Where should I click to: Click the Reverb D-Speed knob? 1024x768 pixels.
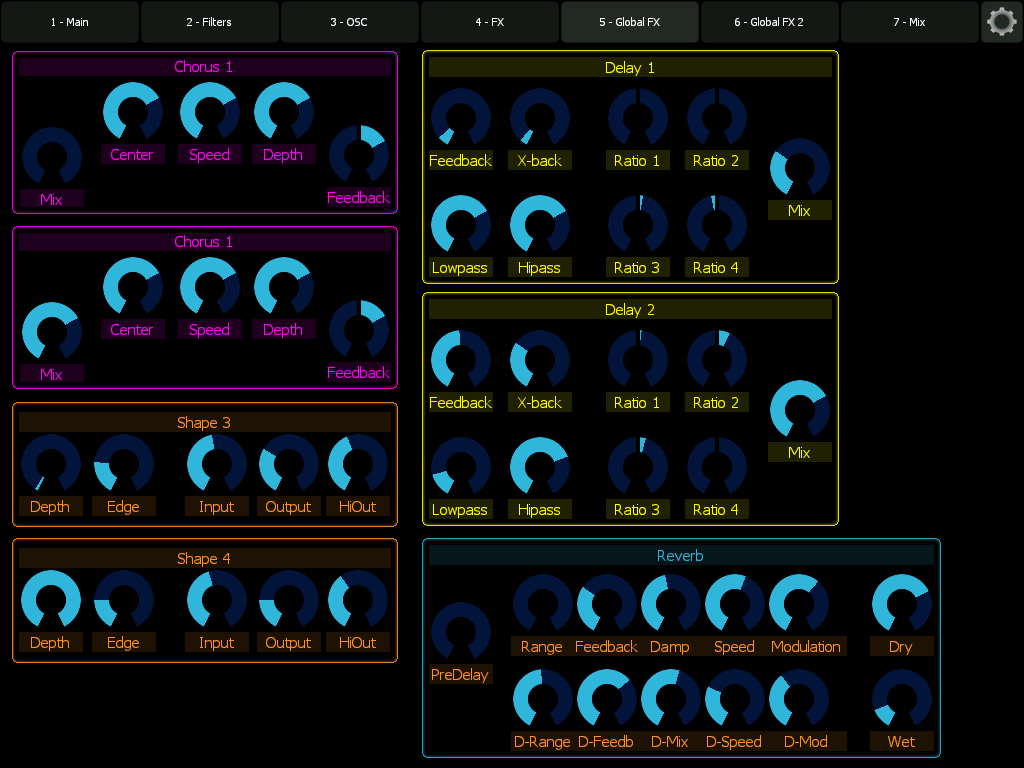pos(735,699)
